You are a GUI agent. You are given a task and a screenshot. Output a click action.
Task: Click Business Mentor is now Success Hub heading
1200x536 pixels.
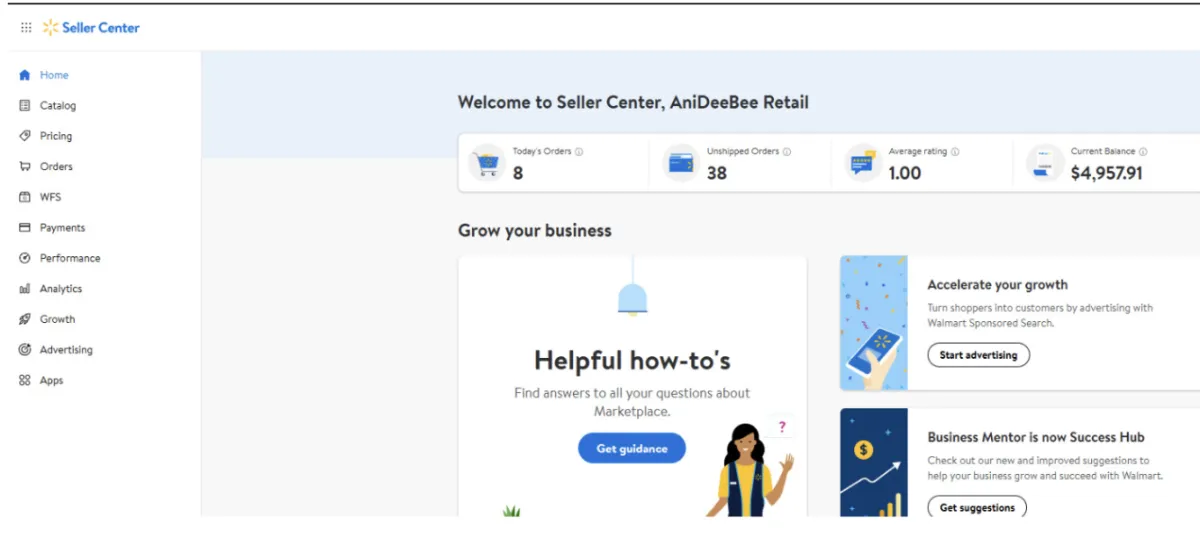1036,437
